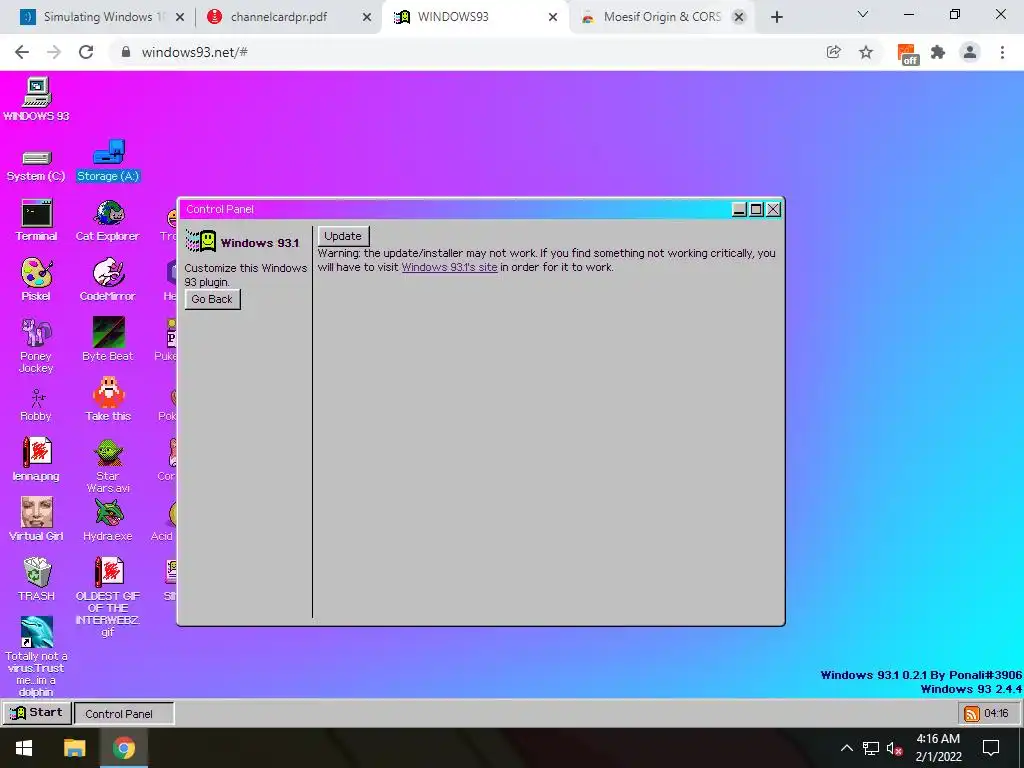The width and height of the screenshot is (1024, 768).
Task: Open the network status tray icon
Action: [x=871, y=748]
